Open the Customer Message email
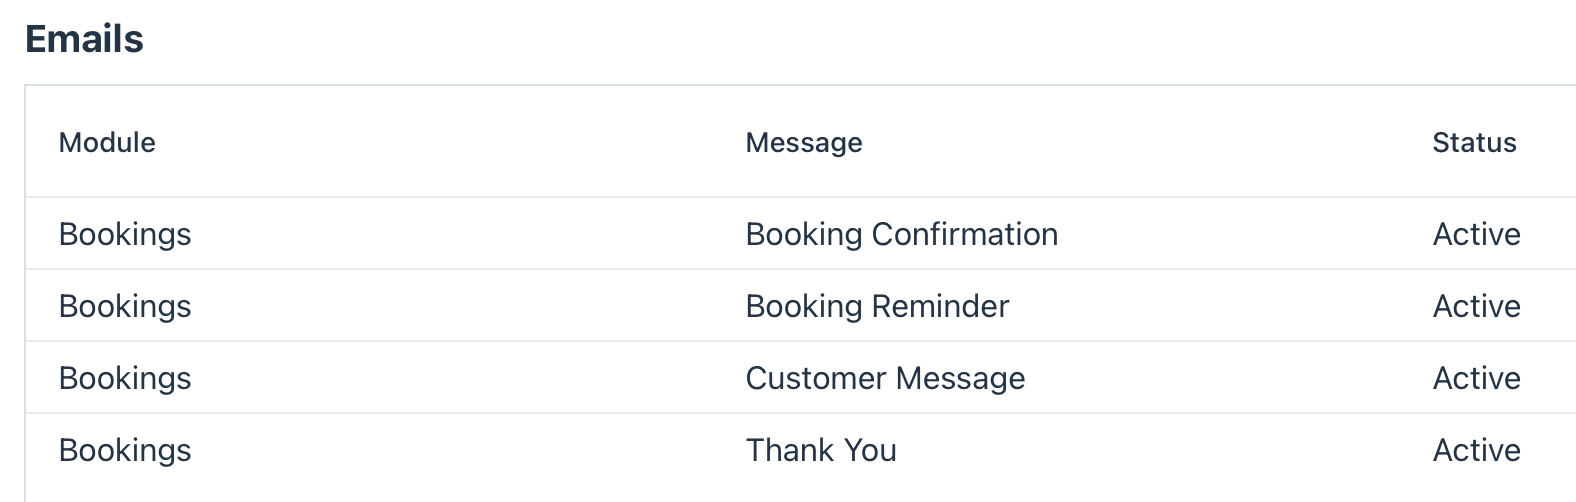Viewport: 1576px width, 502px height. [x=886, y=378]
